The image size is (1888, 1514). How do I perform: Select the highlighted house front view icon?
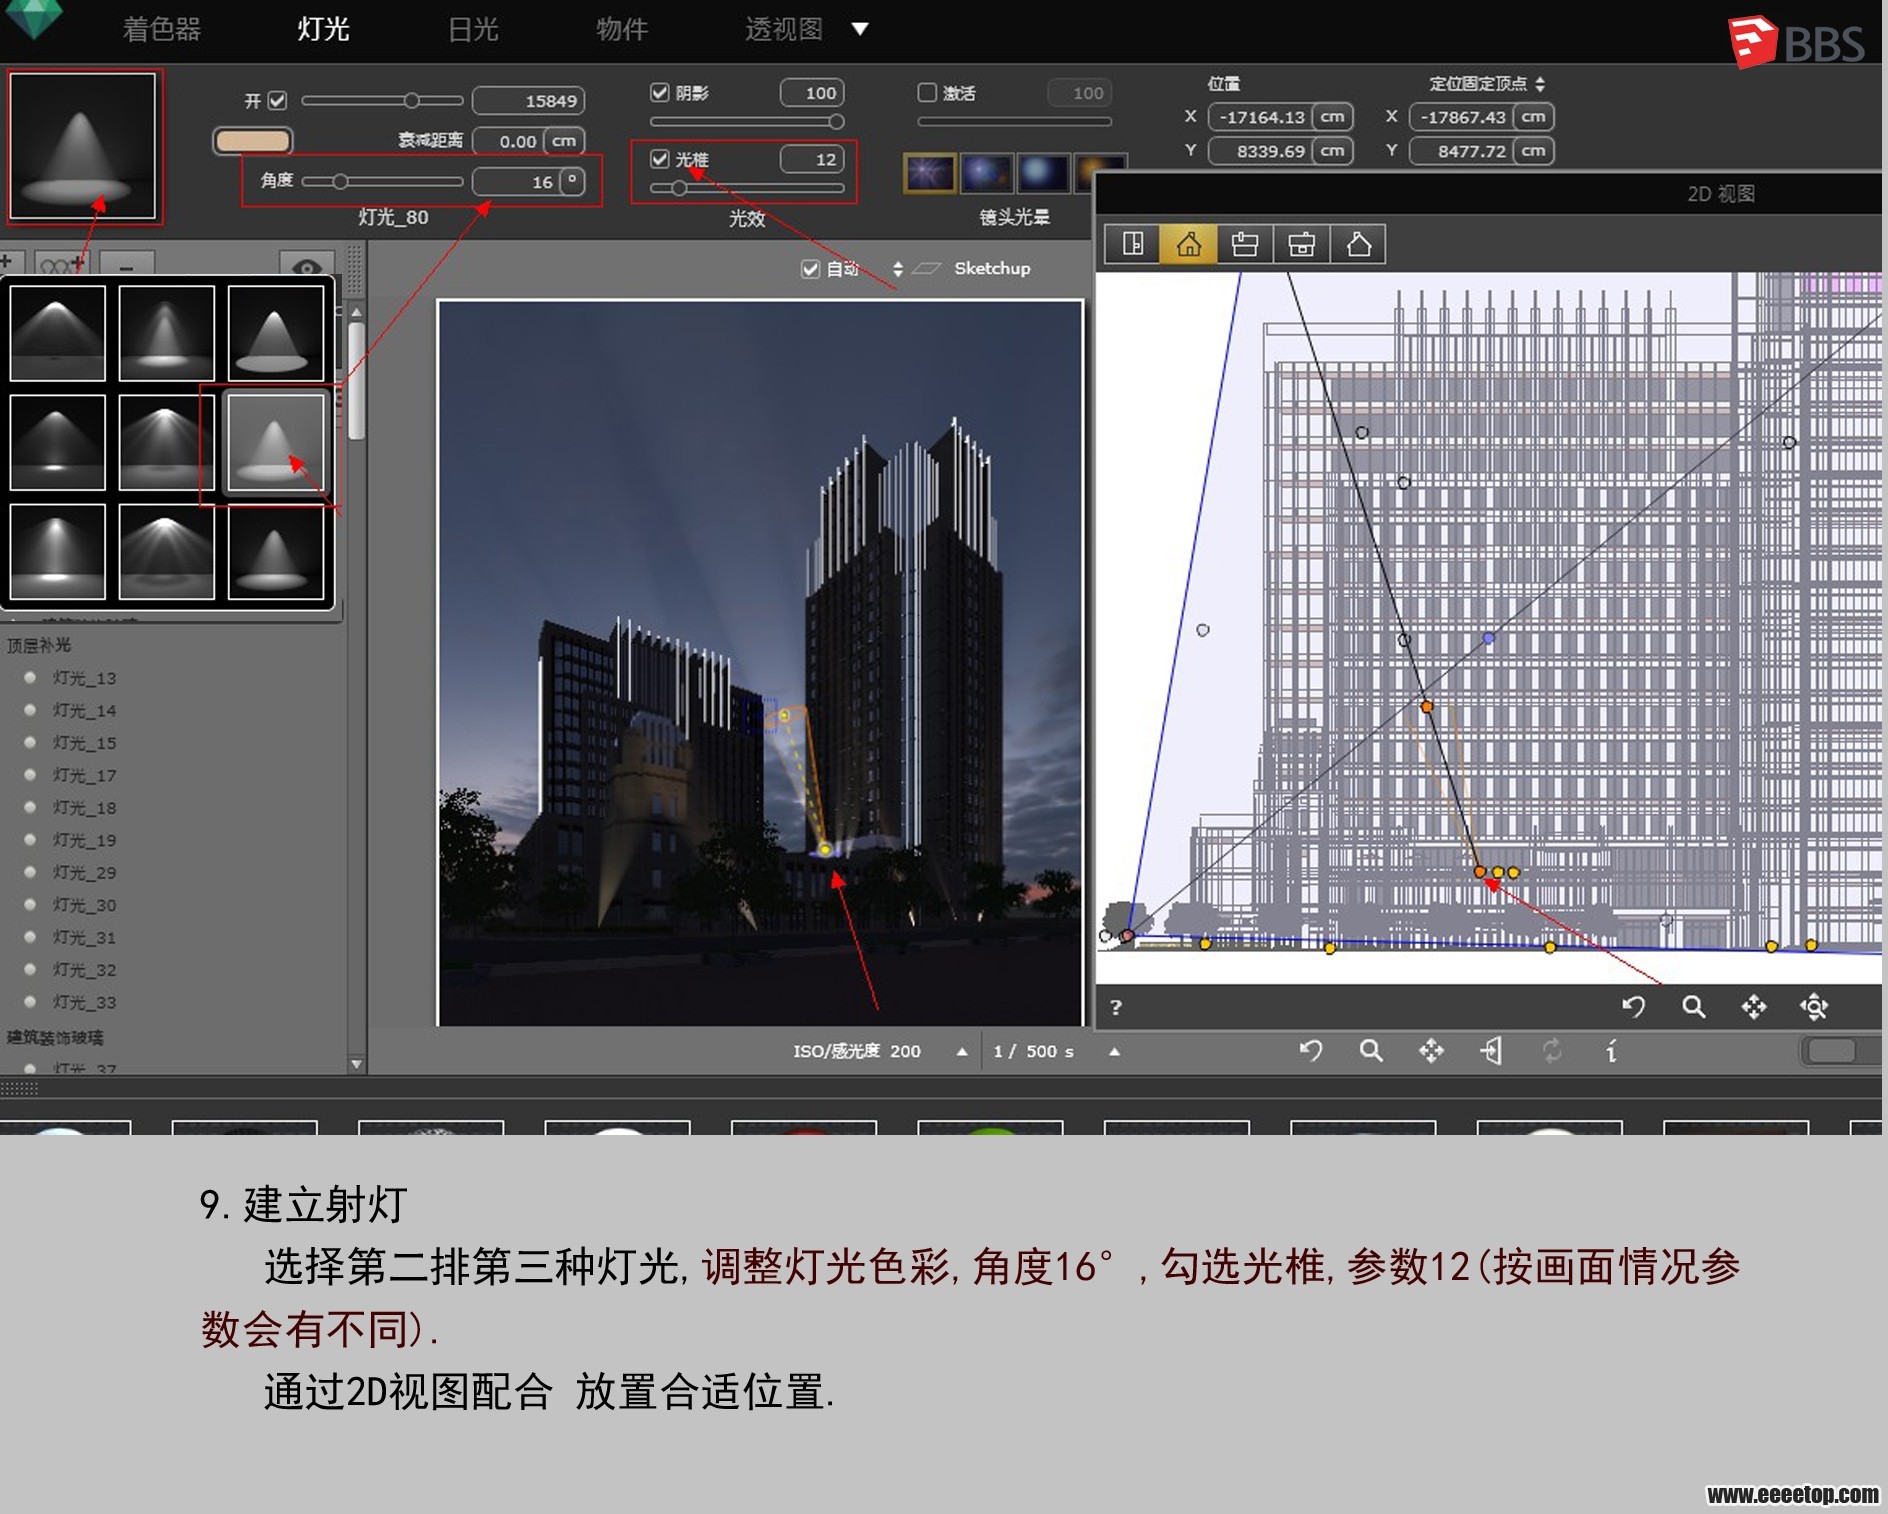1188,244
